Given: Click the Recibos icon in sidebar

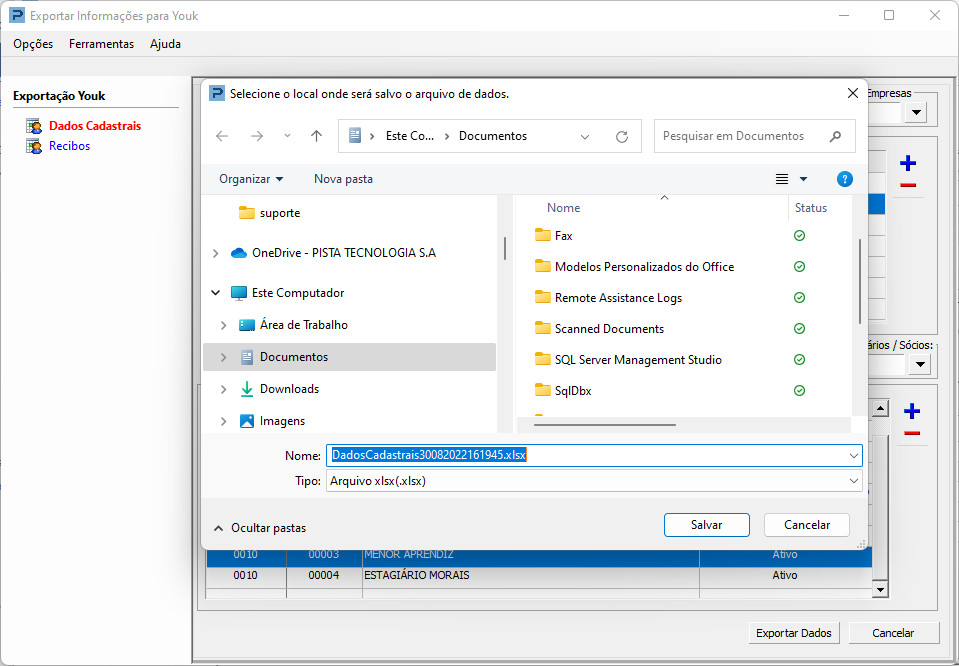Looking at the screenshot, I should 35,146.
